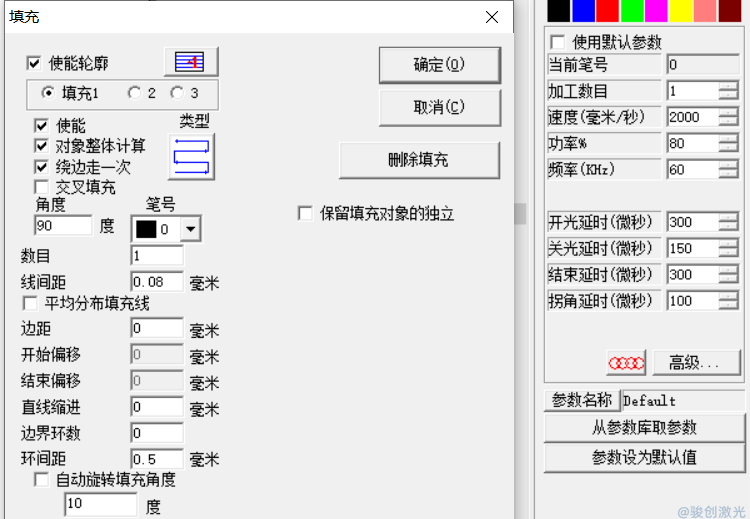Select fill option 3 radio button
Viewport: 750px width, 519px height.
point(177,93)
